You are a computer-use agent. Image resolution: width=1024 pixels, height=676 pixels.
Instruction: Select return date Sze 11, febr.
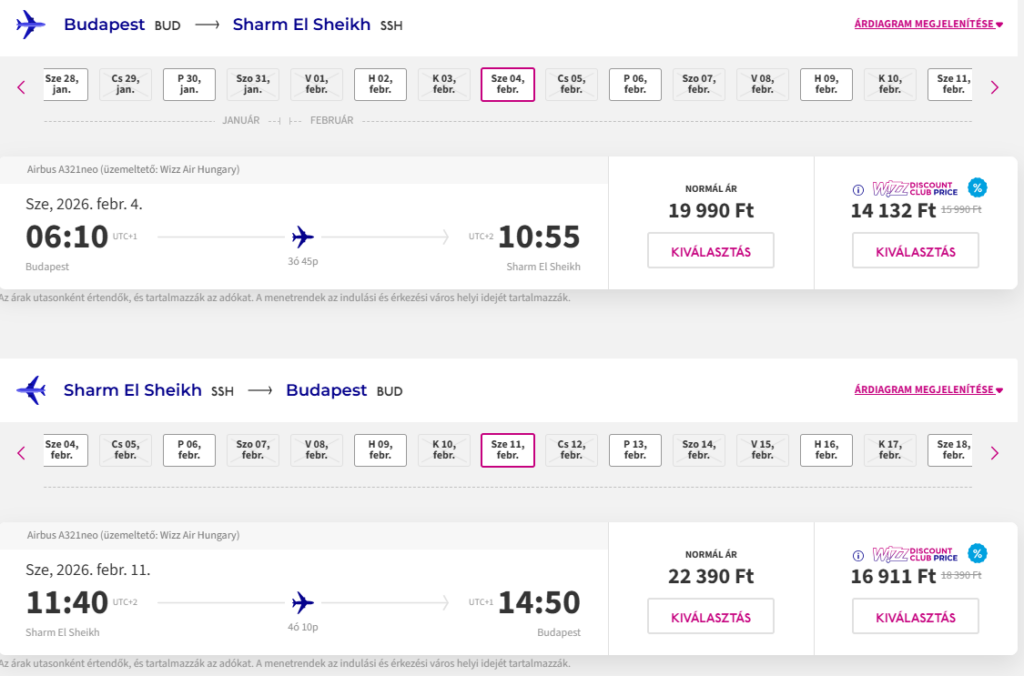(507, 450)
